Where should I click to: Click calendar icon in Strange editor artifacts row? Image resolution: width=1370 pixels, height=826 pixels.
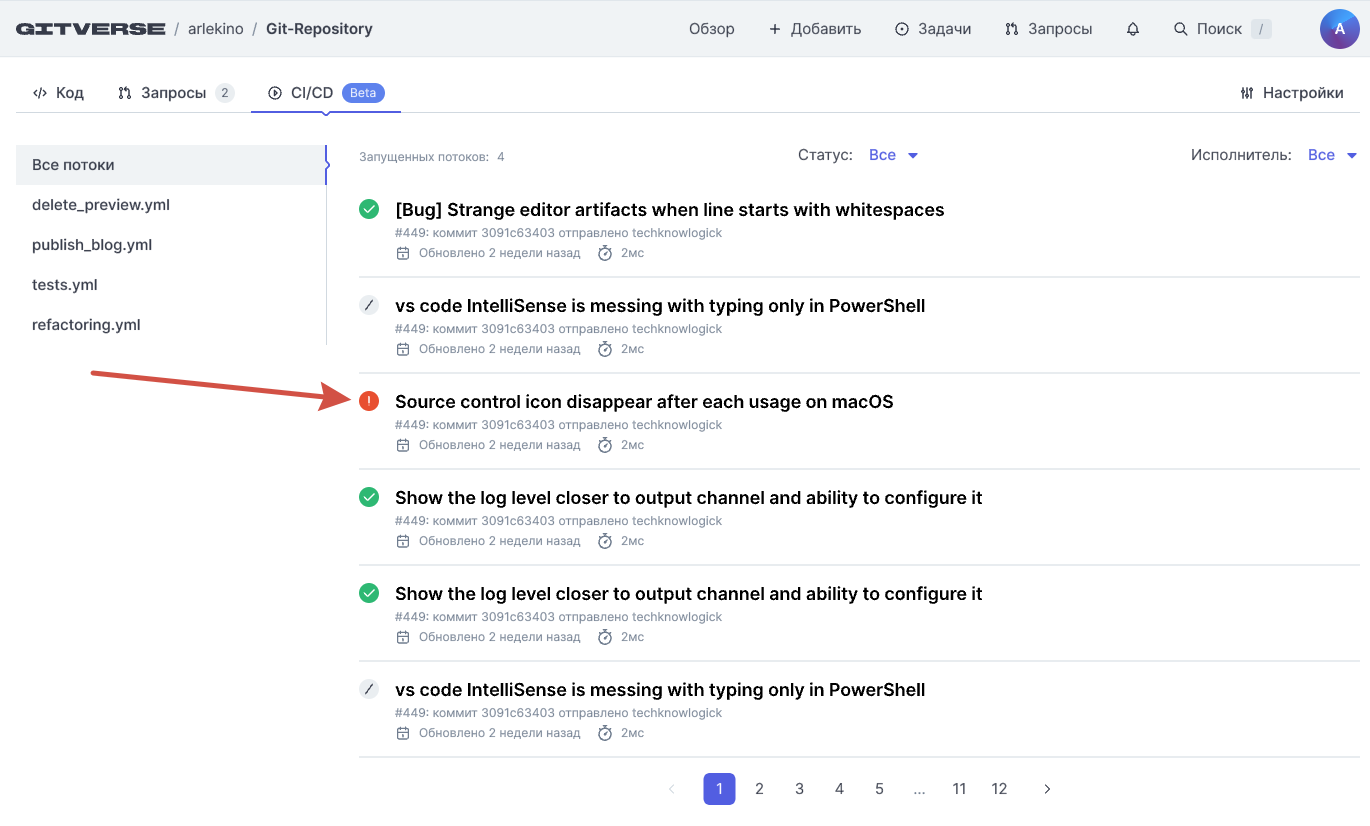[x=403, y=253]
